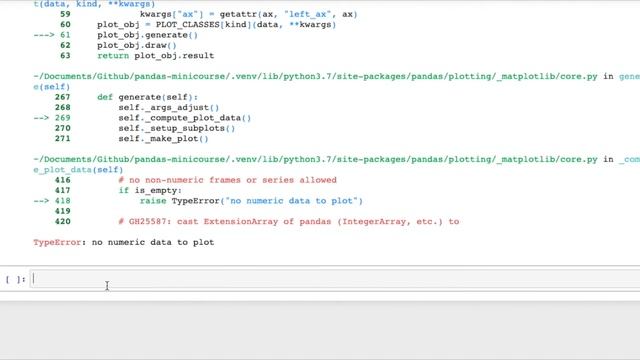Click the empty notebook code cell input
640x360 pixels.
tap(336, 280)
